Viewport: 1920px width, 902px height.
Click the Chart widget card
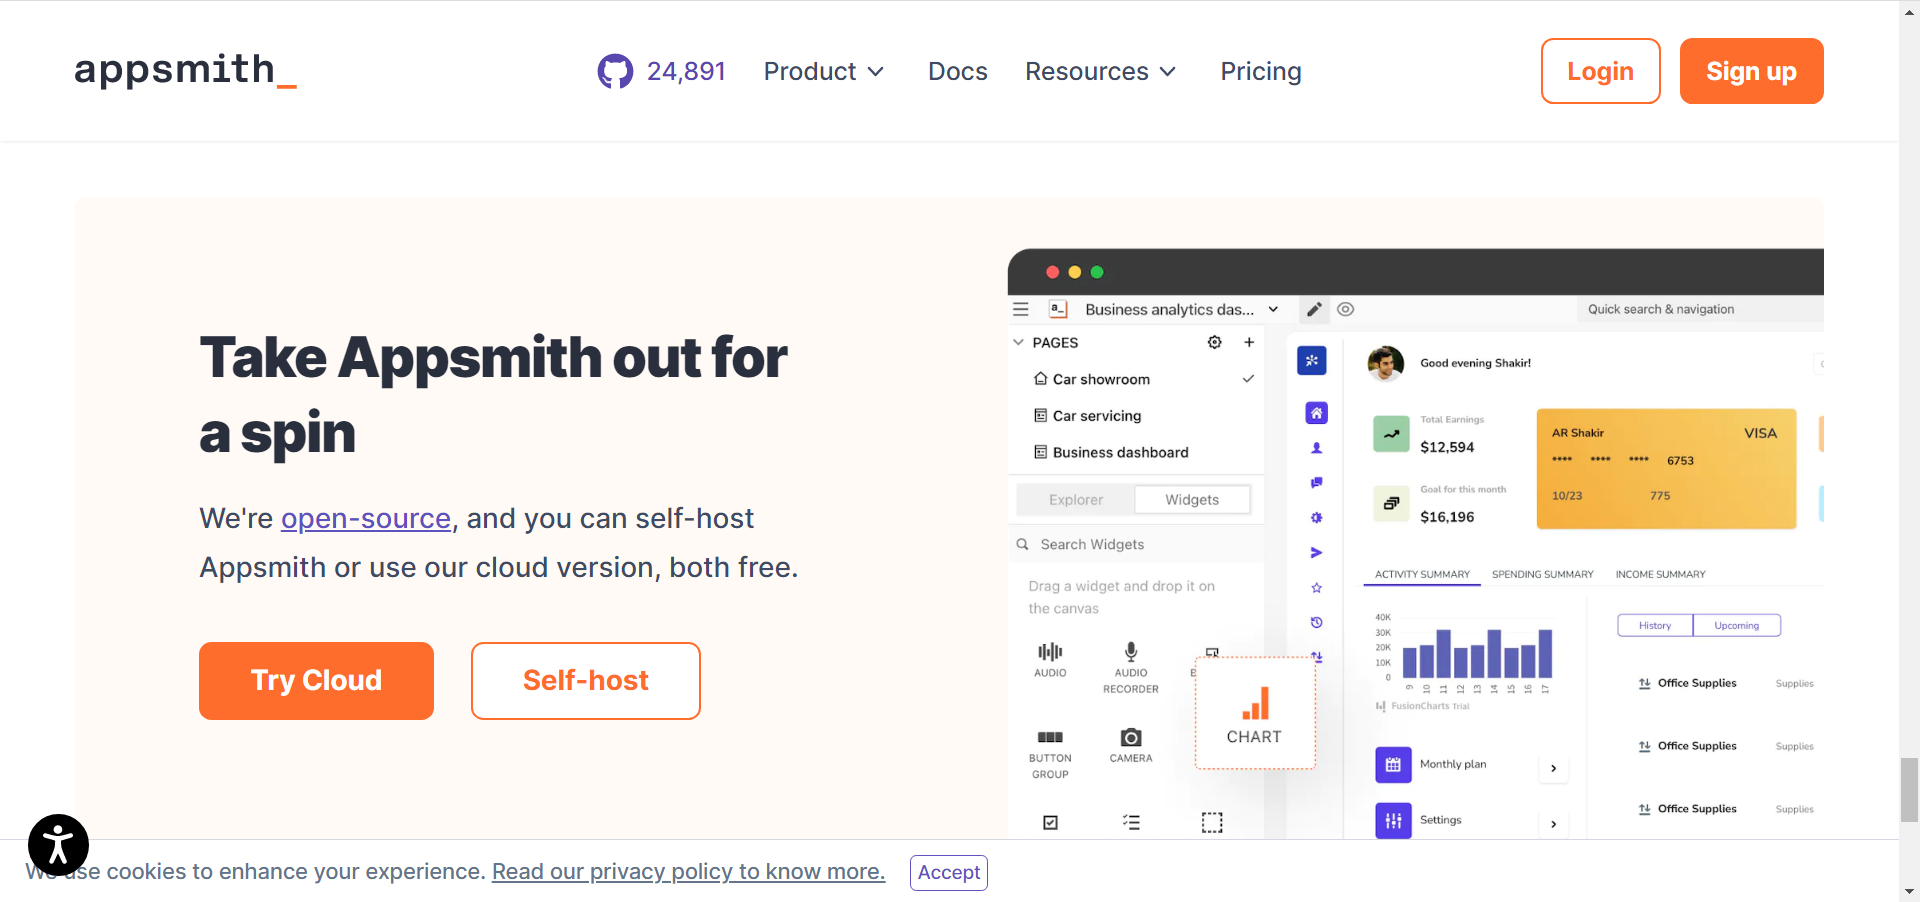point(1254,713)
